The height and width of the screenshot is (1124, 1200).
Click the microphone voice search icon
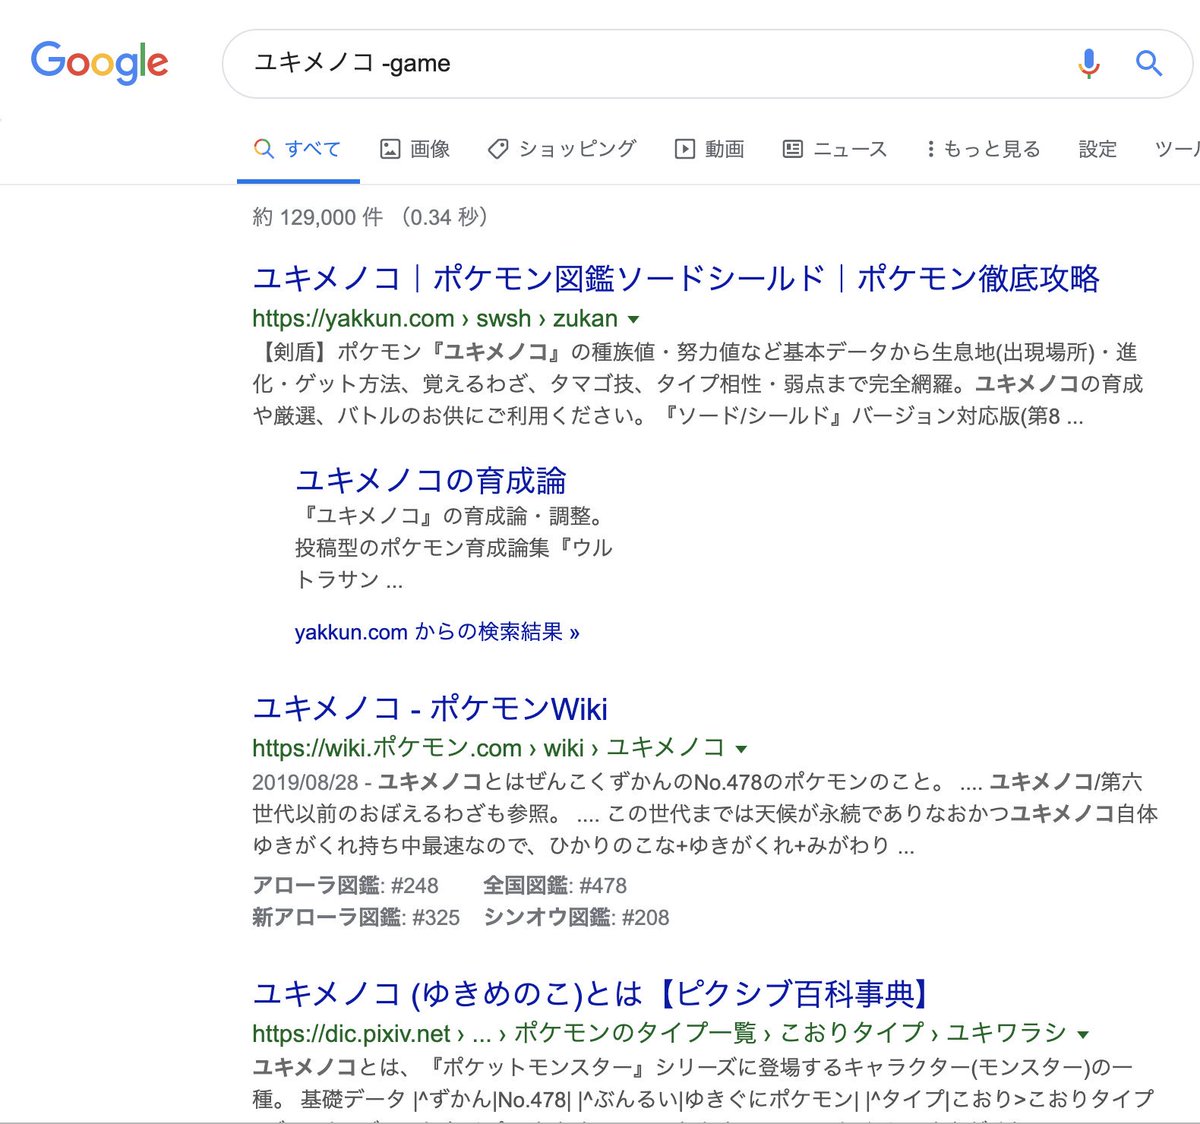(x=1089, y=64)
